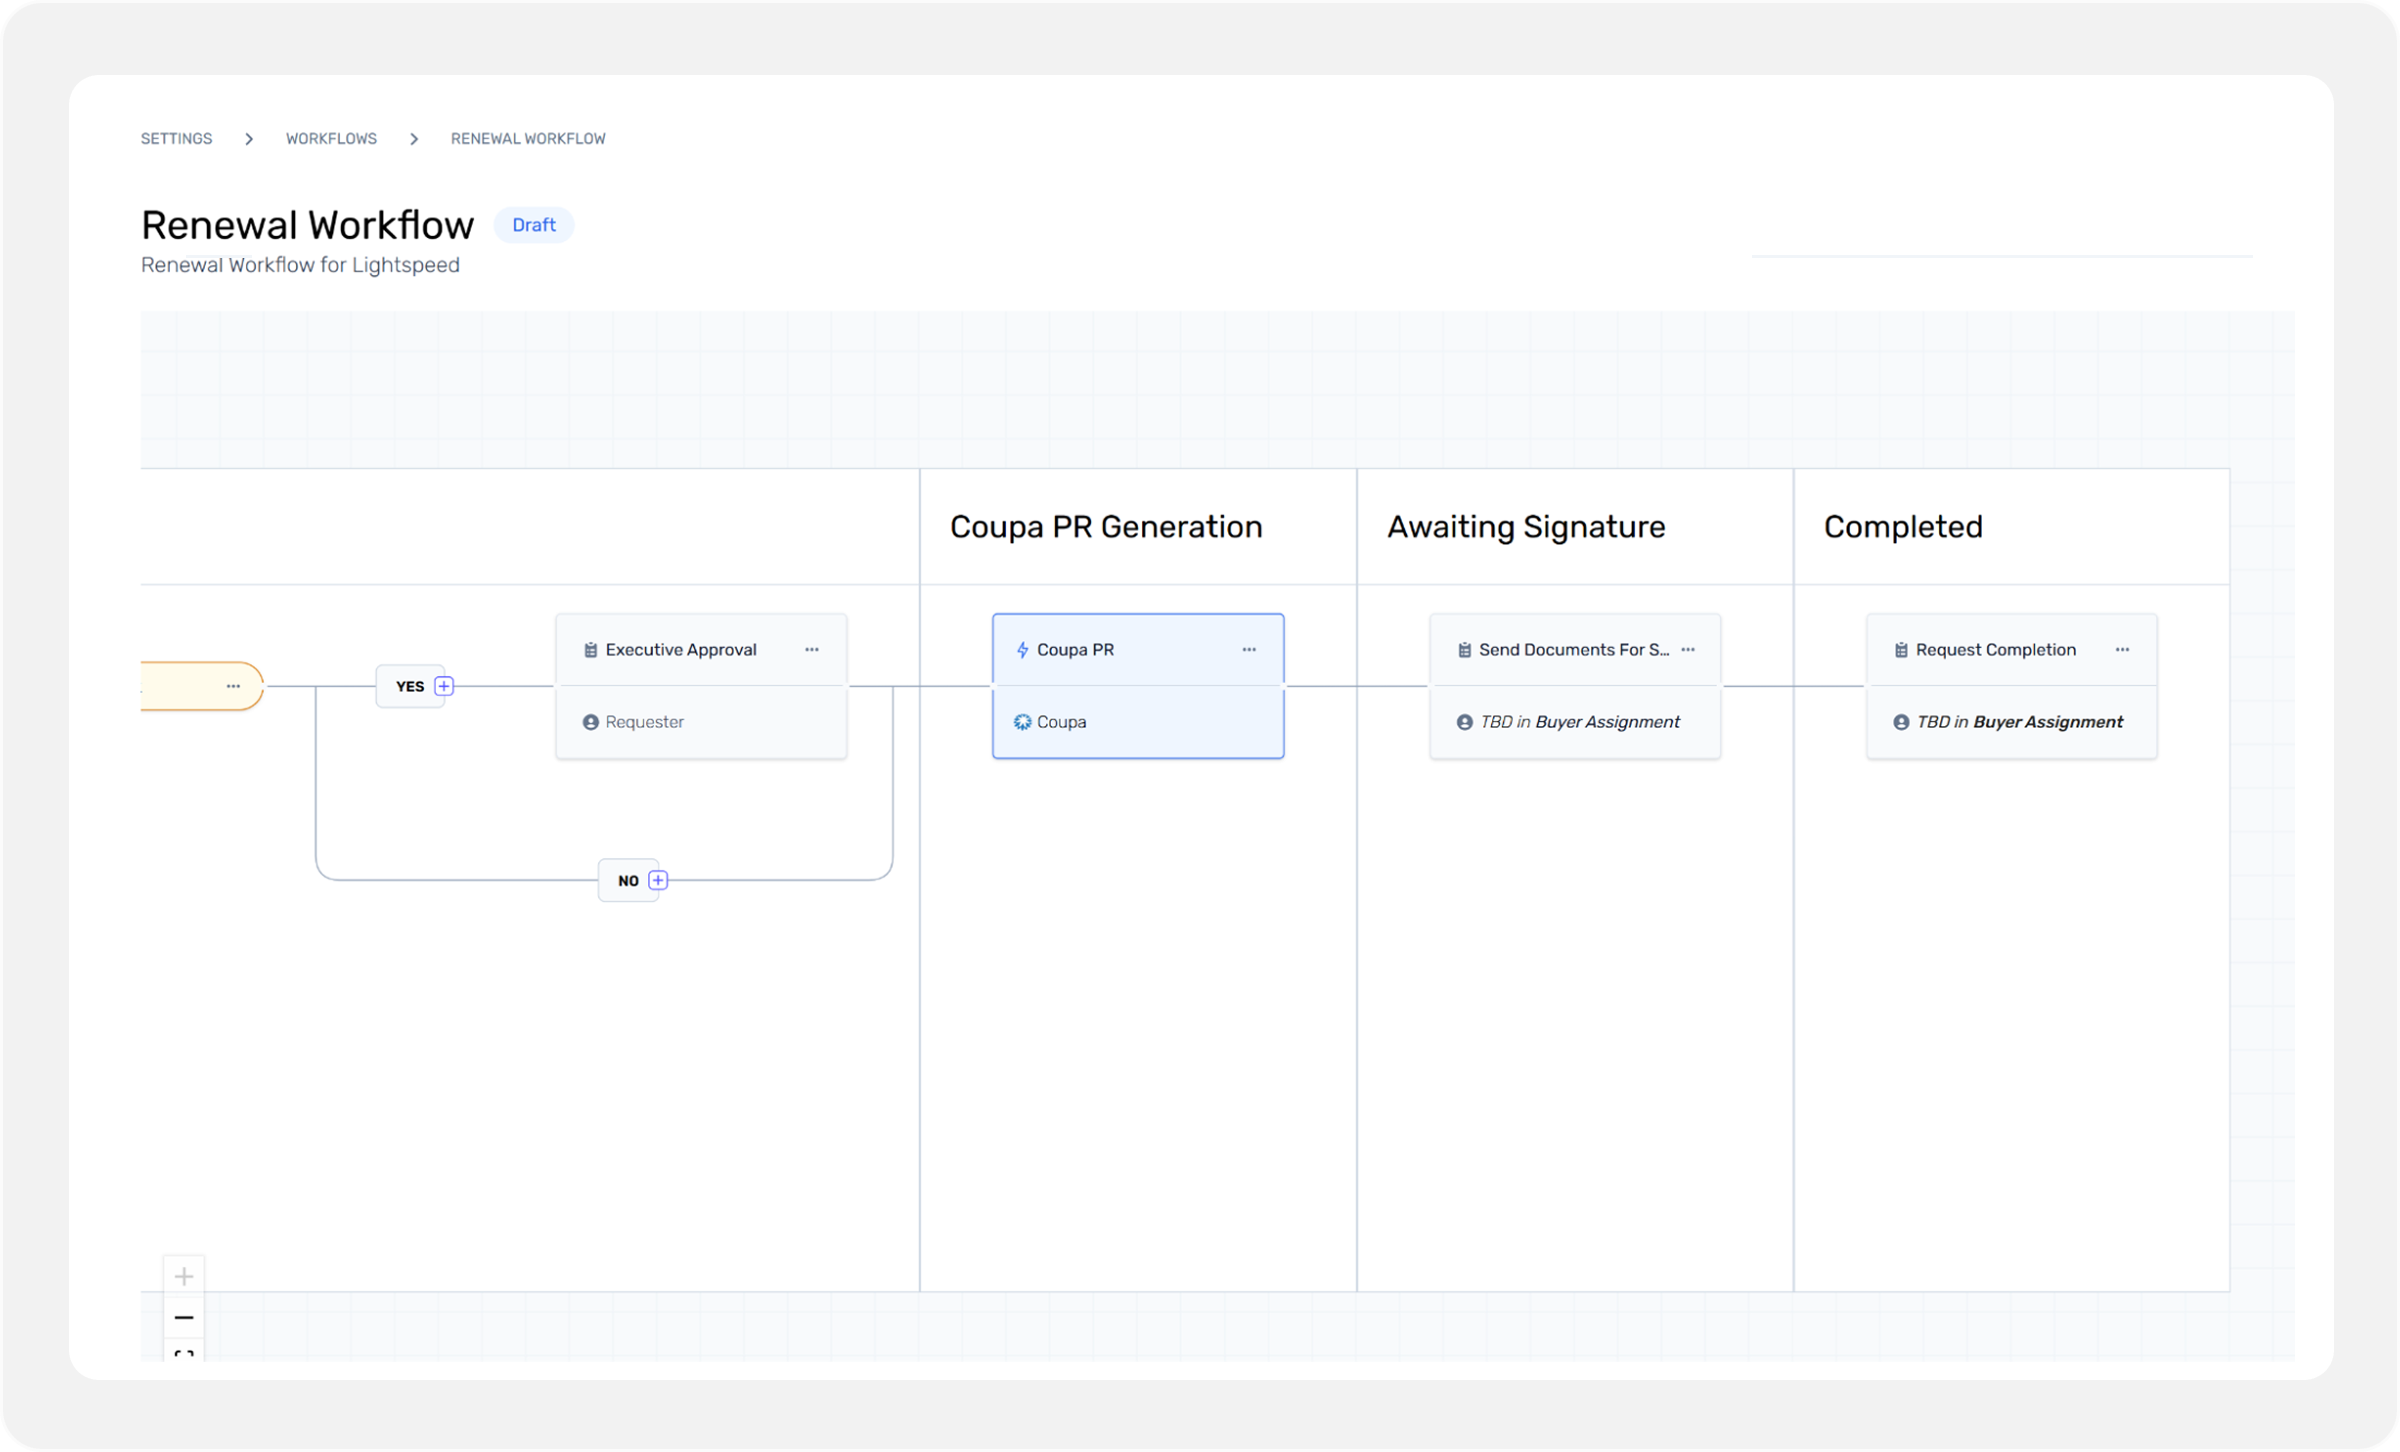
Task: Fit the workflow to screen
Action: (x=184, y=1354)
